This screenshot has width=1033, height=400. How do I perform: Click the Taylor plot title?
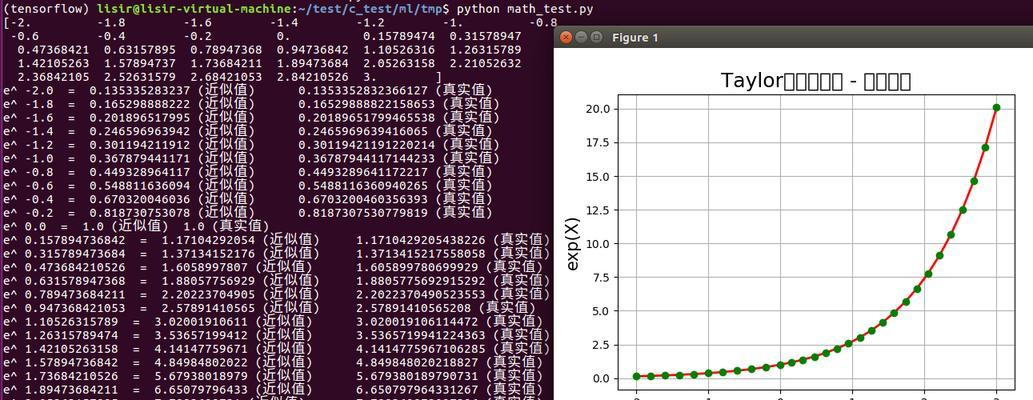coord(816,81)
